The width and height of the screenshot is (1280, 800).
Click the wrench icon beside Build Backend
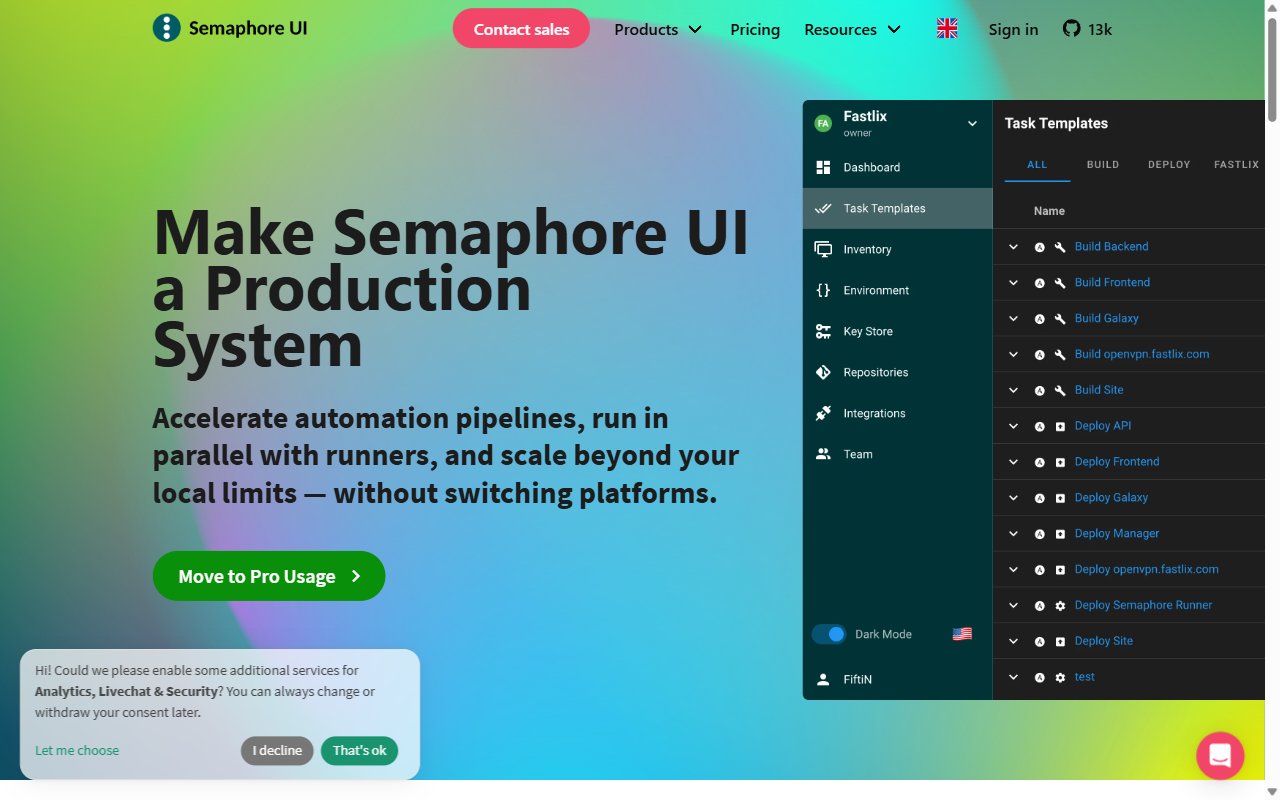tap(1060, 247)
